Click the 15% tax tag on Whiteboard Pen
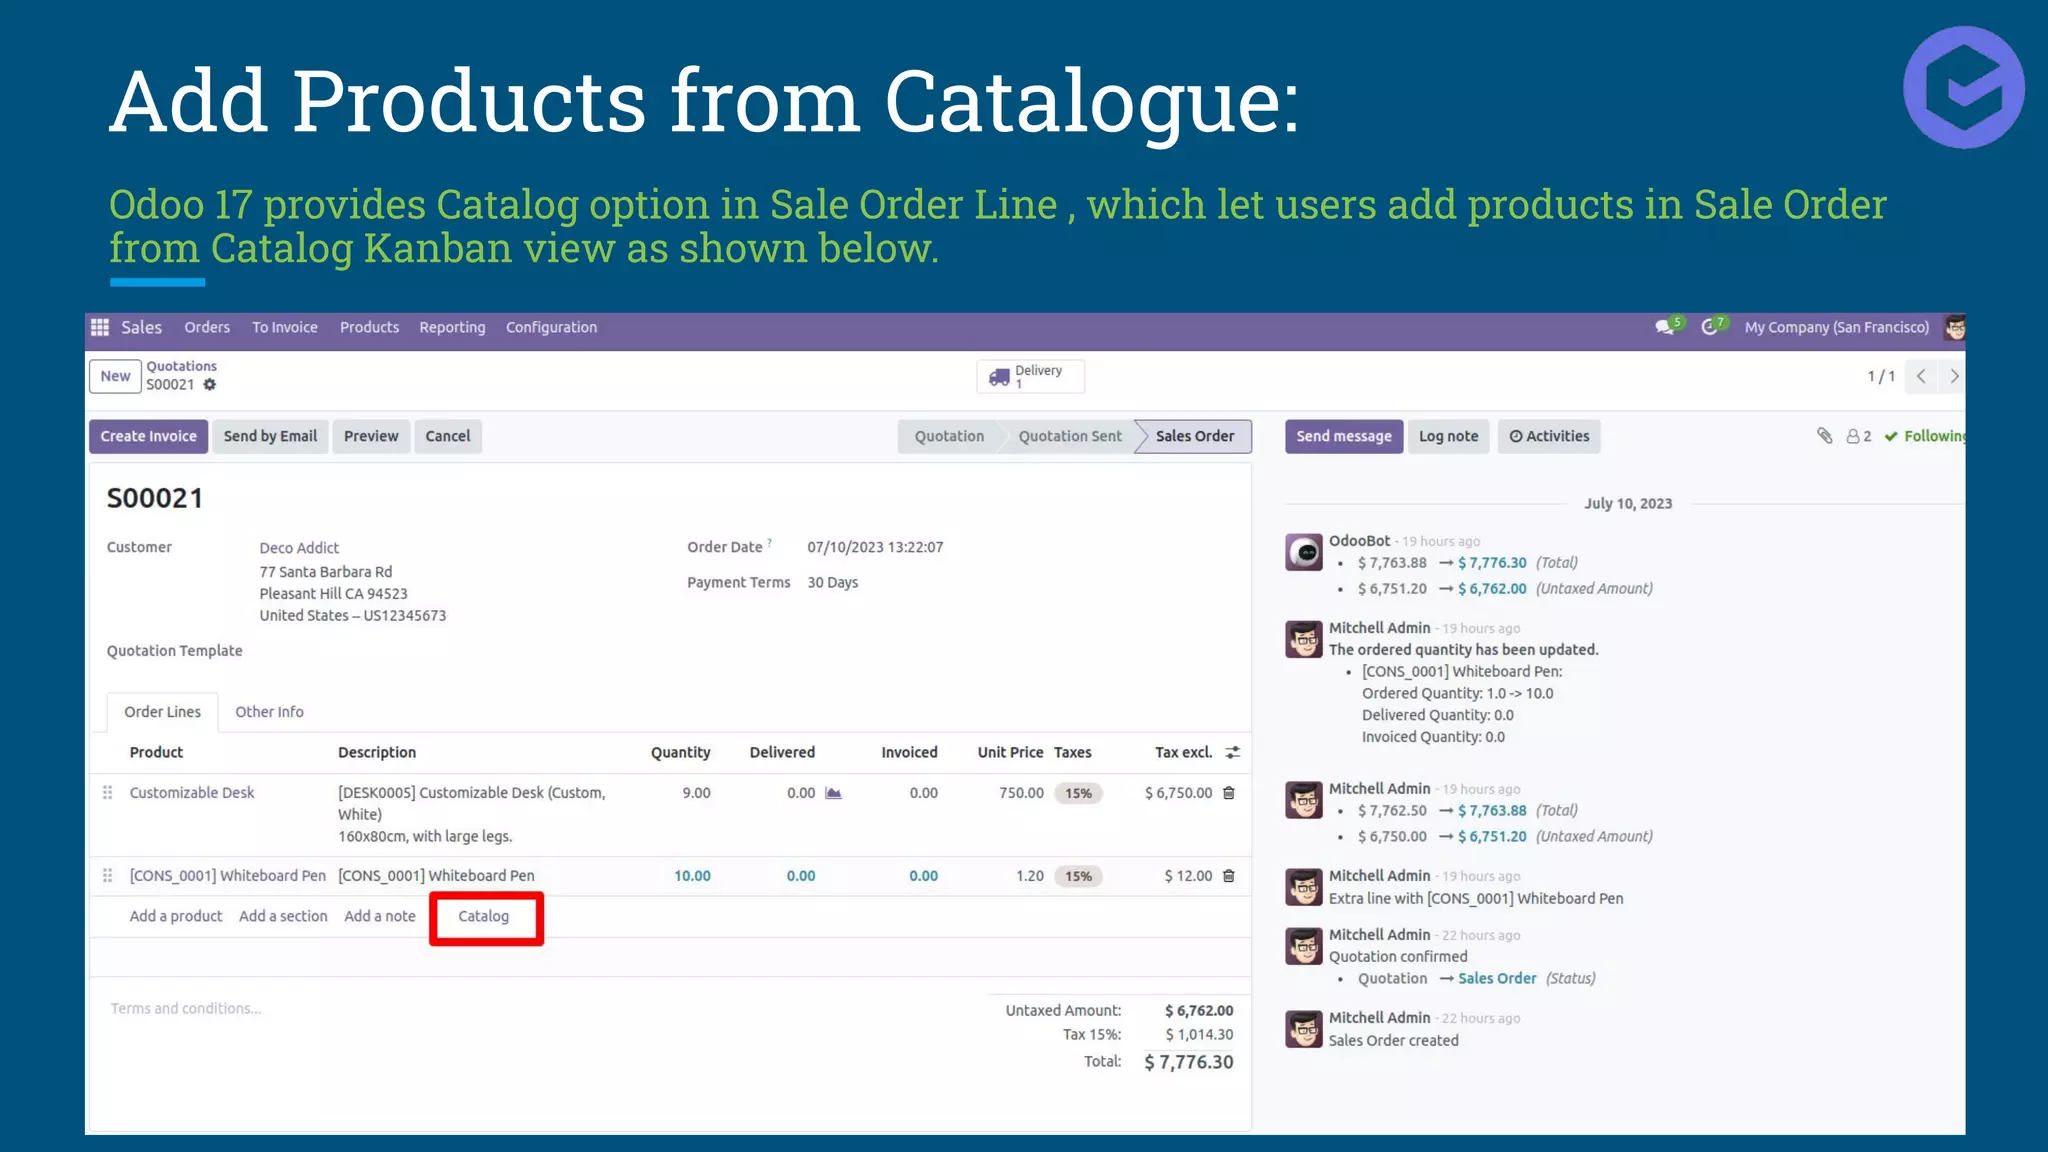Screen dimensions: 2048x1152 (x=1078, y=876)
